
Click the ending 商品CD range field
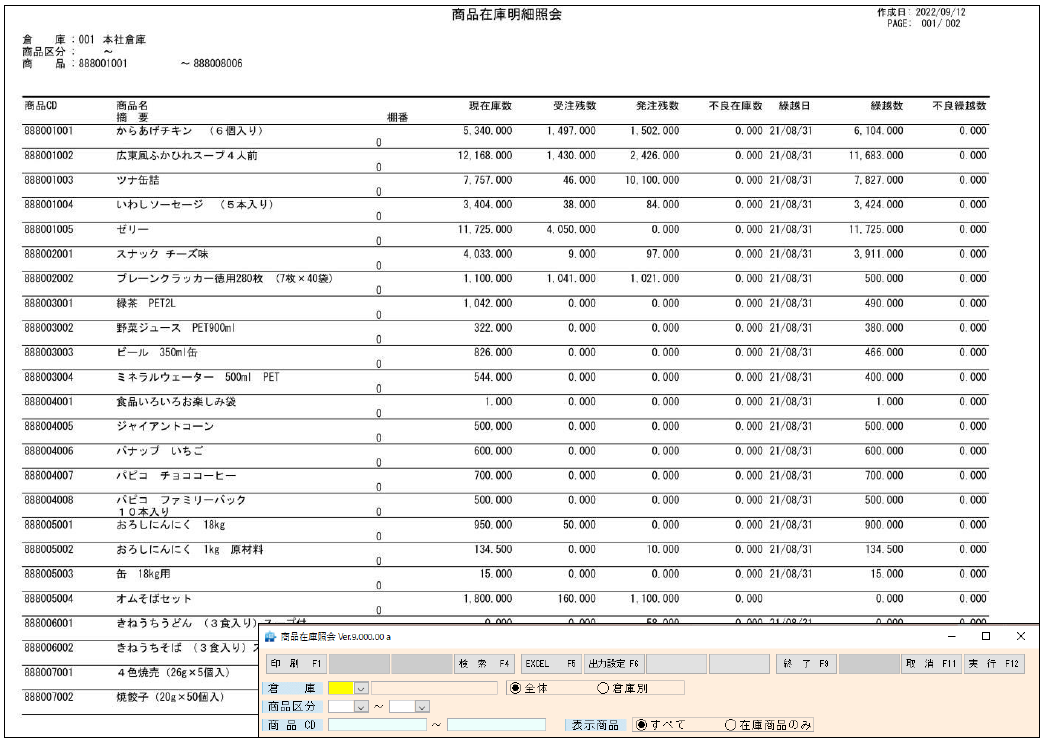pos(495,723)
